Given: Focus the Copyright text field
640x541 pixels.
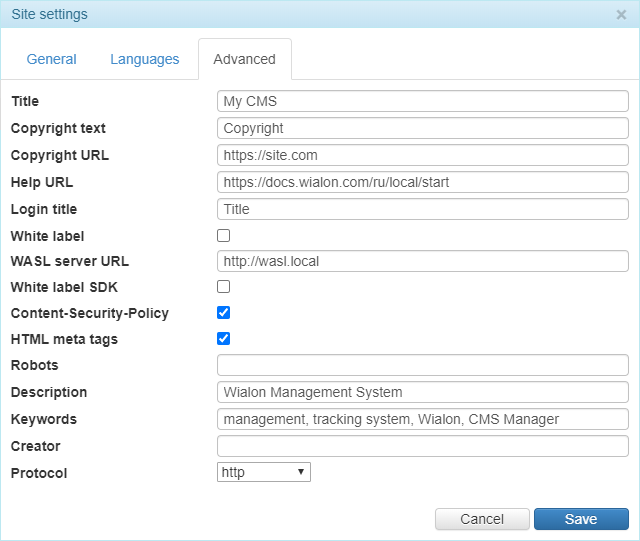Looking at the screenshot, I should point(422,128).
